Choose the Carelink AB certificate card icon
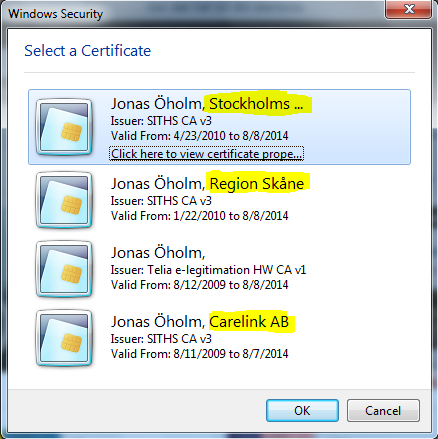 coord(64,338)
